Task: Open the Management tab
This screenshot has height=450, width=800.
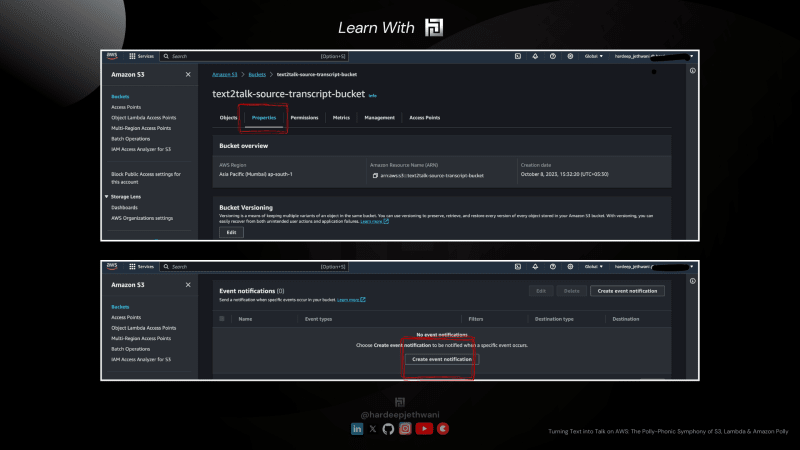Action: click(379, 117)
